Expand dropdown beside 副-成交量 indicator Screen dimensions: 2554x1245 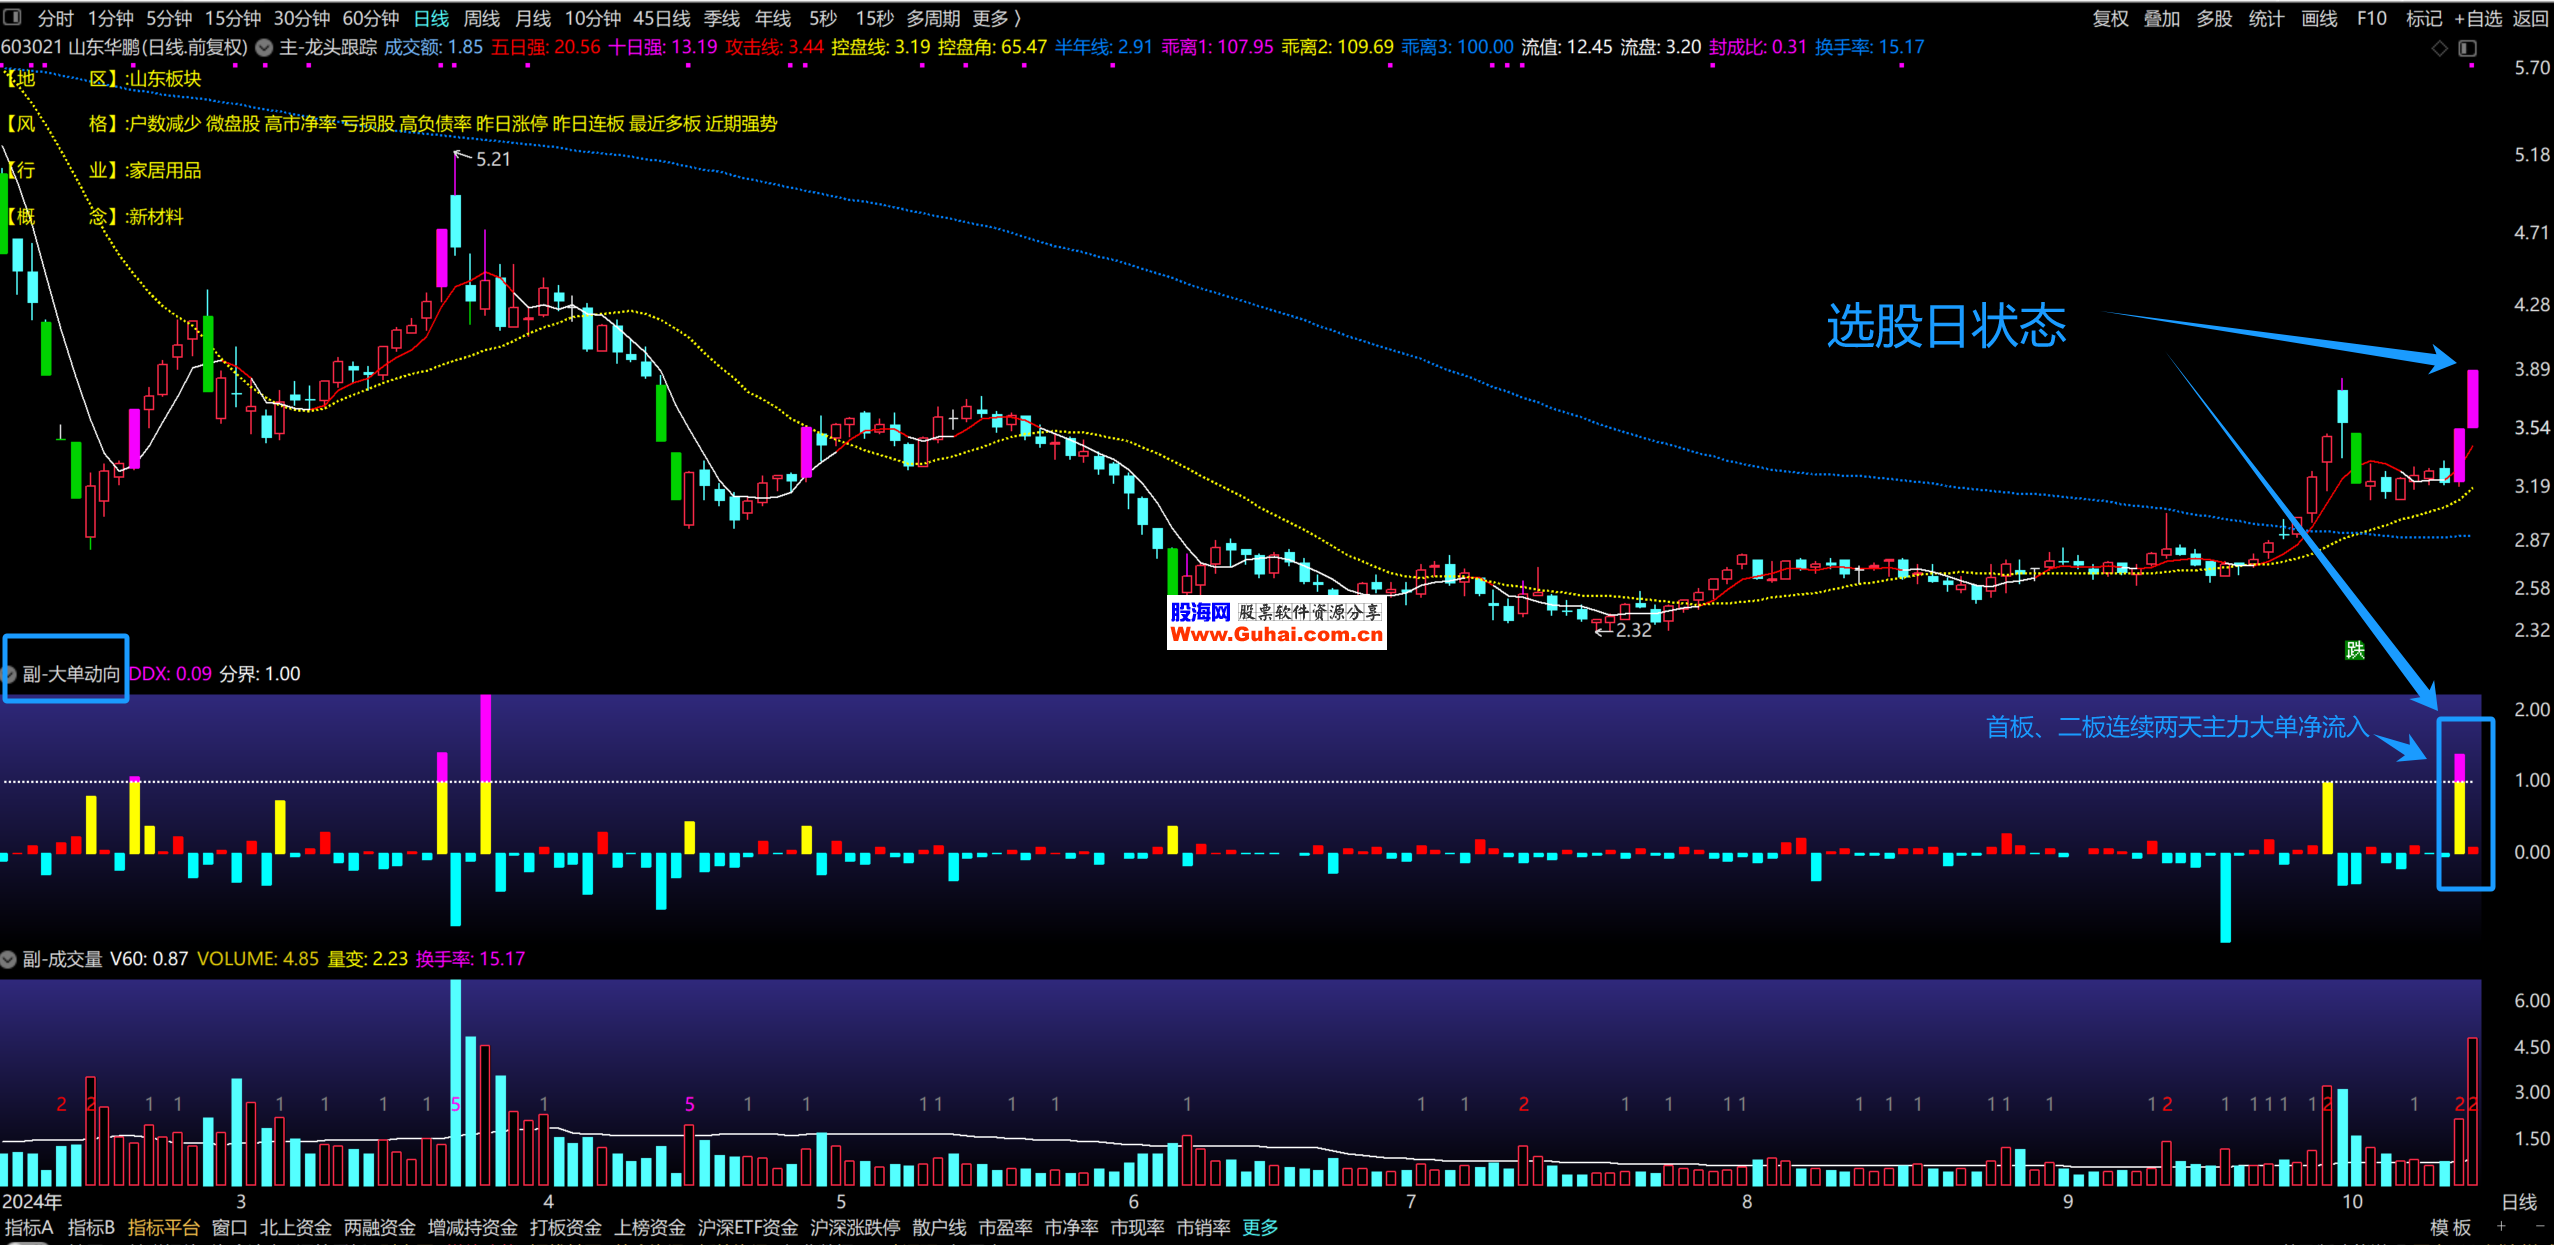[x=9, y=959]
